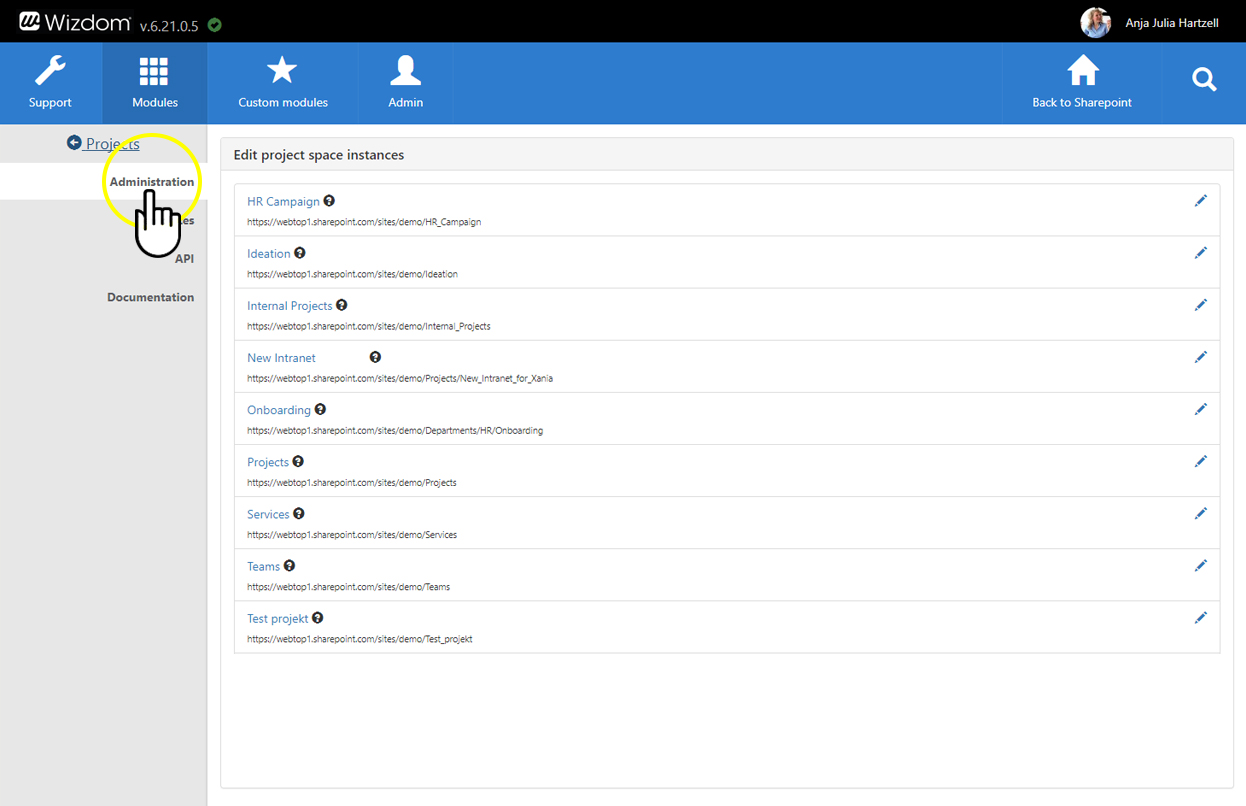Edit the Test projekt instance pencil

click(x=1200, y=618)
